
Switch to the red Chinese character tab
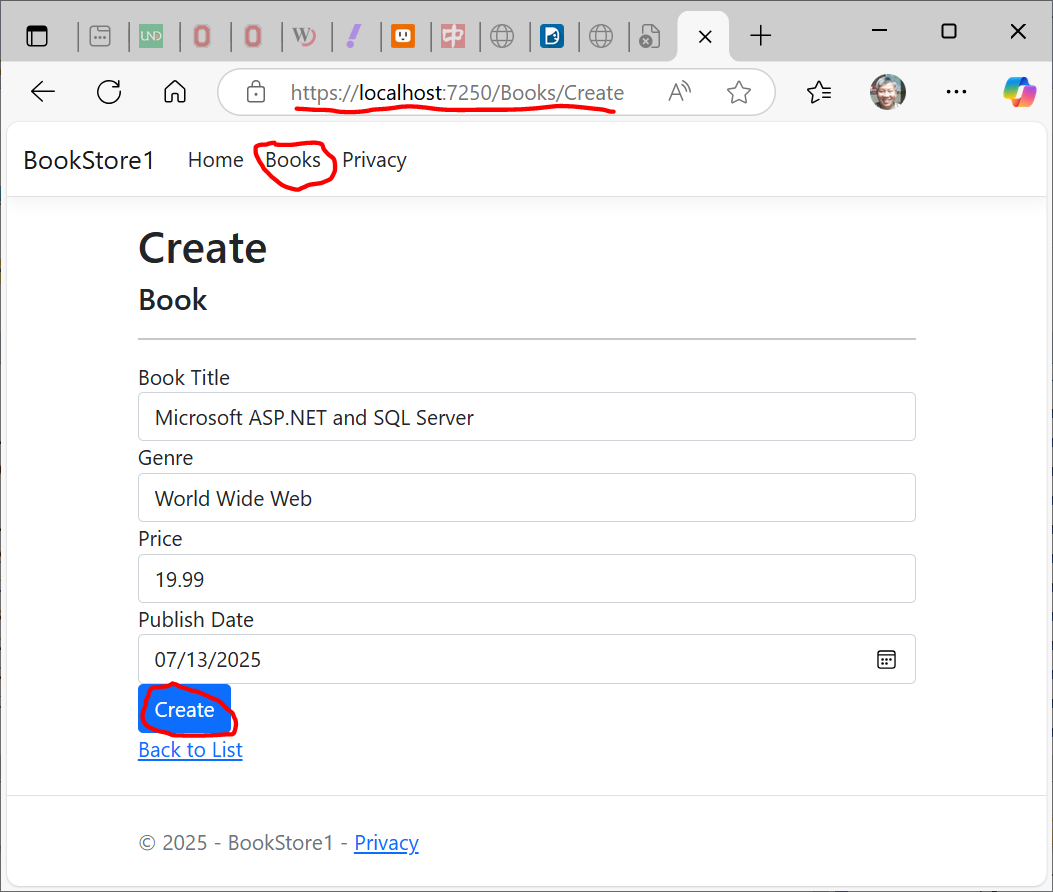click(453, 36)
